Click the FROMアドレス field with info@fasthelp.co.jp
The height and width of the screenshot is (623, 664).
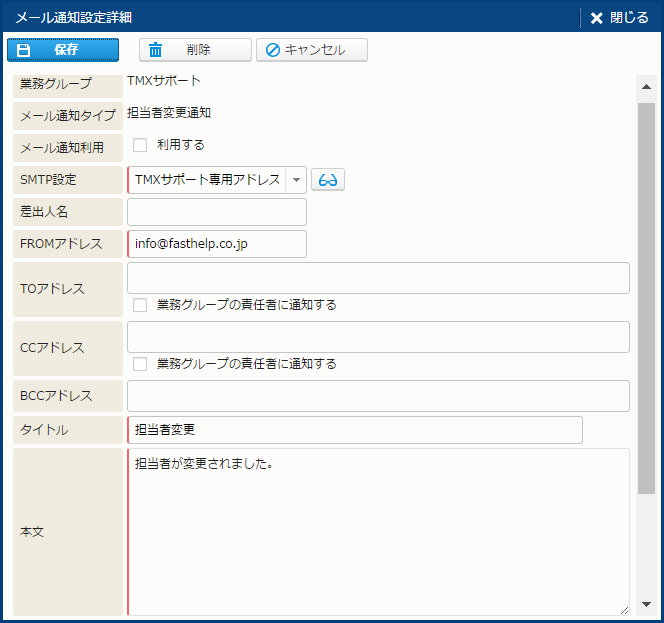pos(217,244)
